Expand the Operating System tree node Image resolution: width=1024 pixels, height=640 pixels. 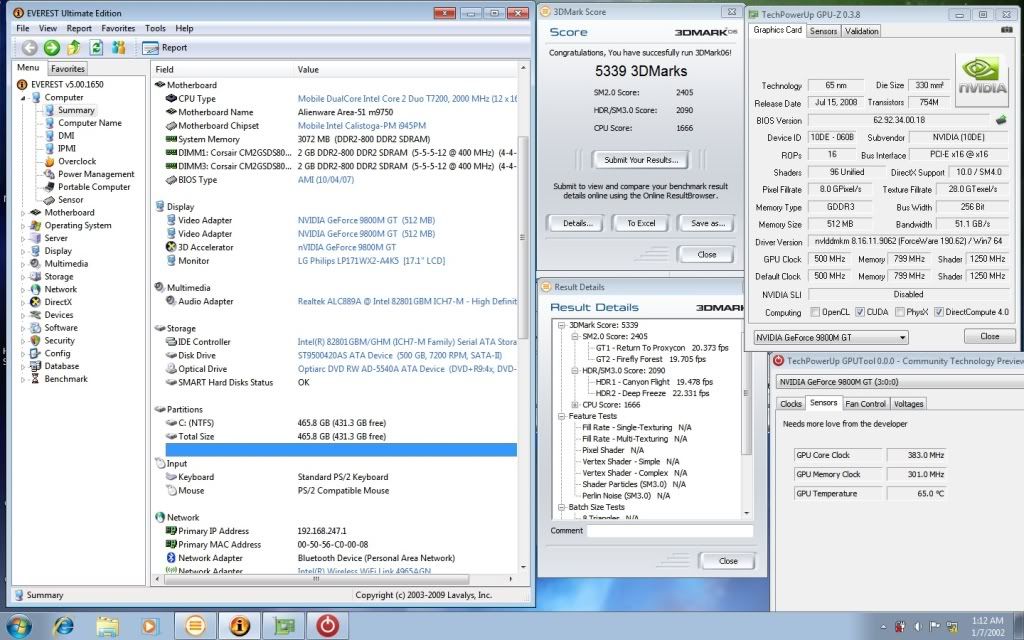tap(23, 226)
